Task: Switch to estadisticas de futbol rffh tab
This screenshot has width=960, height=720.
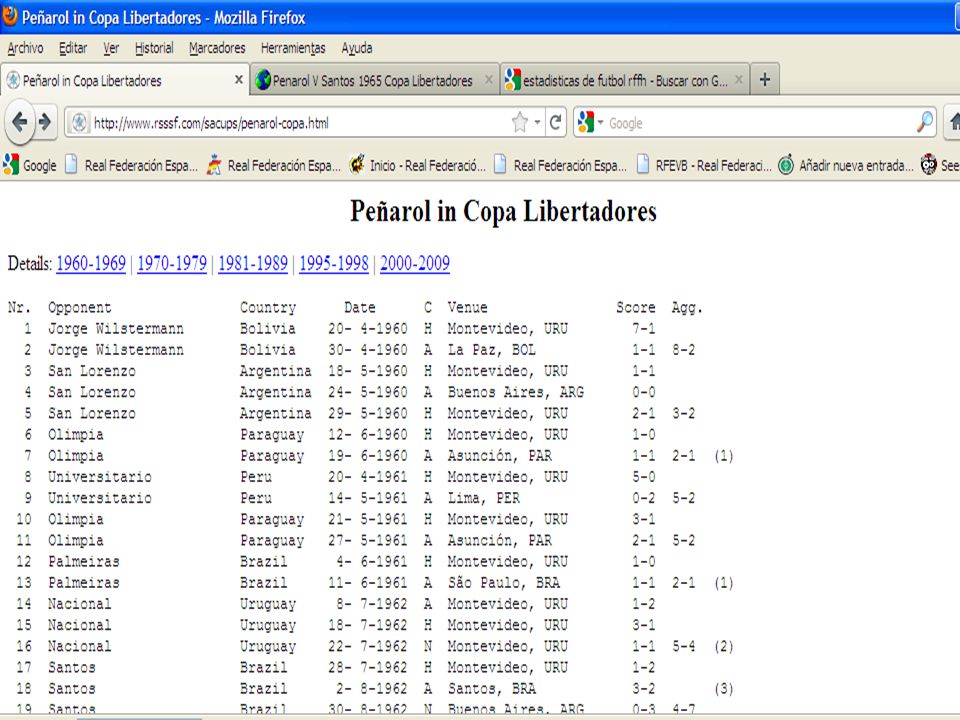Action: click(x=624, y=80)
